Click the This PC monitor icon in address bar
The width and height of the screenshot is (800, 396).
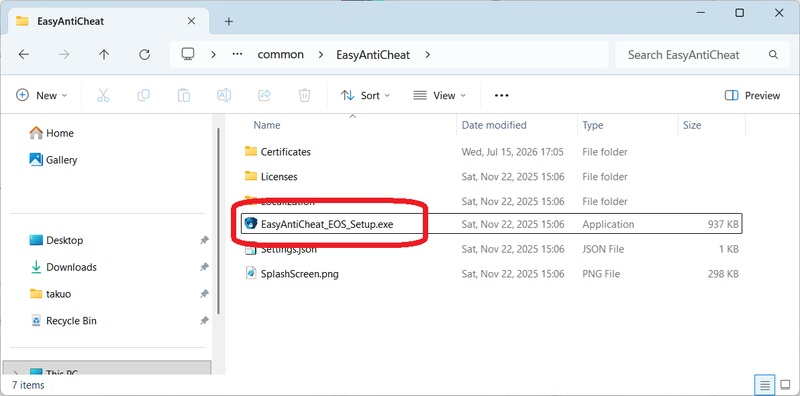188,54
